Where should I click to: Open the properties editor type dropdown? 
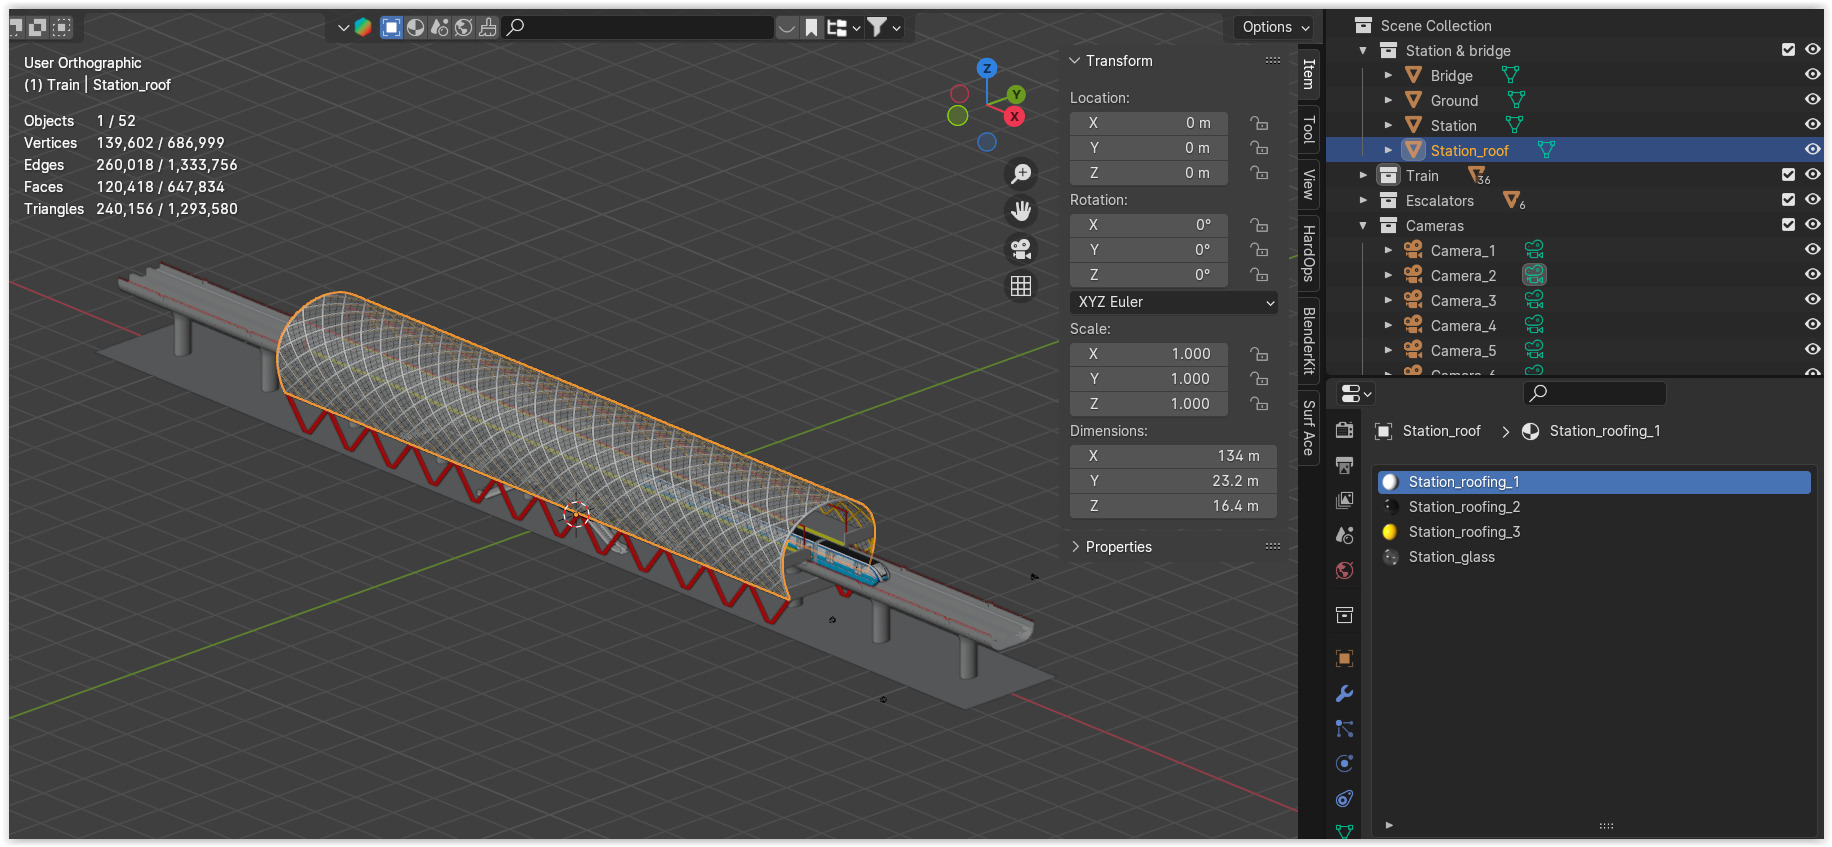1355,393
